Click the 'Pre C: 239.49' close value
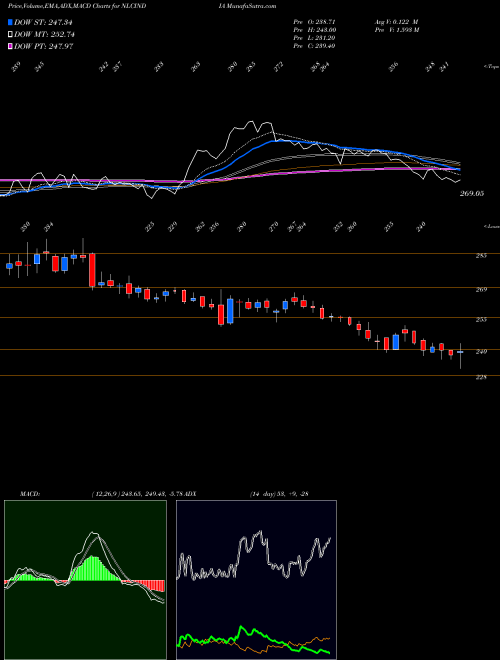The width and height of the screenshot is (500, 660). tap(314, 46)
